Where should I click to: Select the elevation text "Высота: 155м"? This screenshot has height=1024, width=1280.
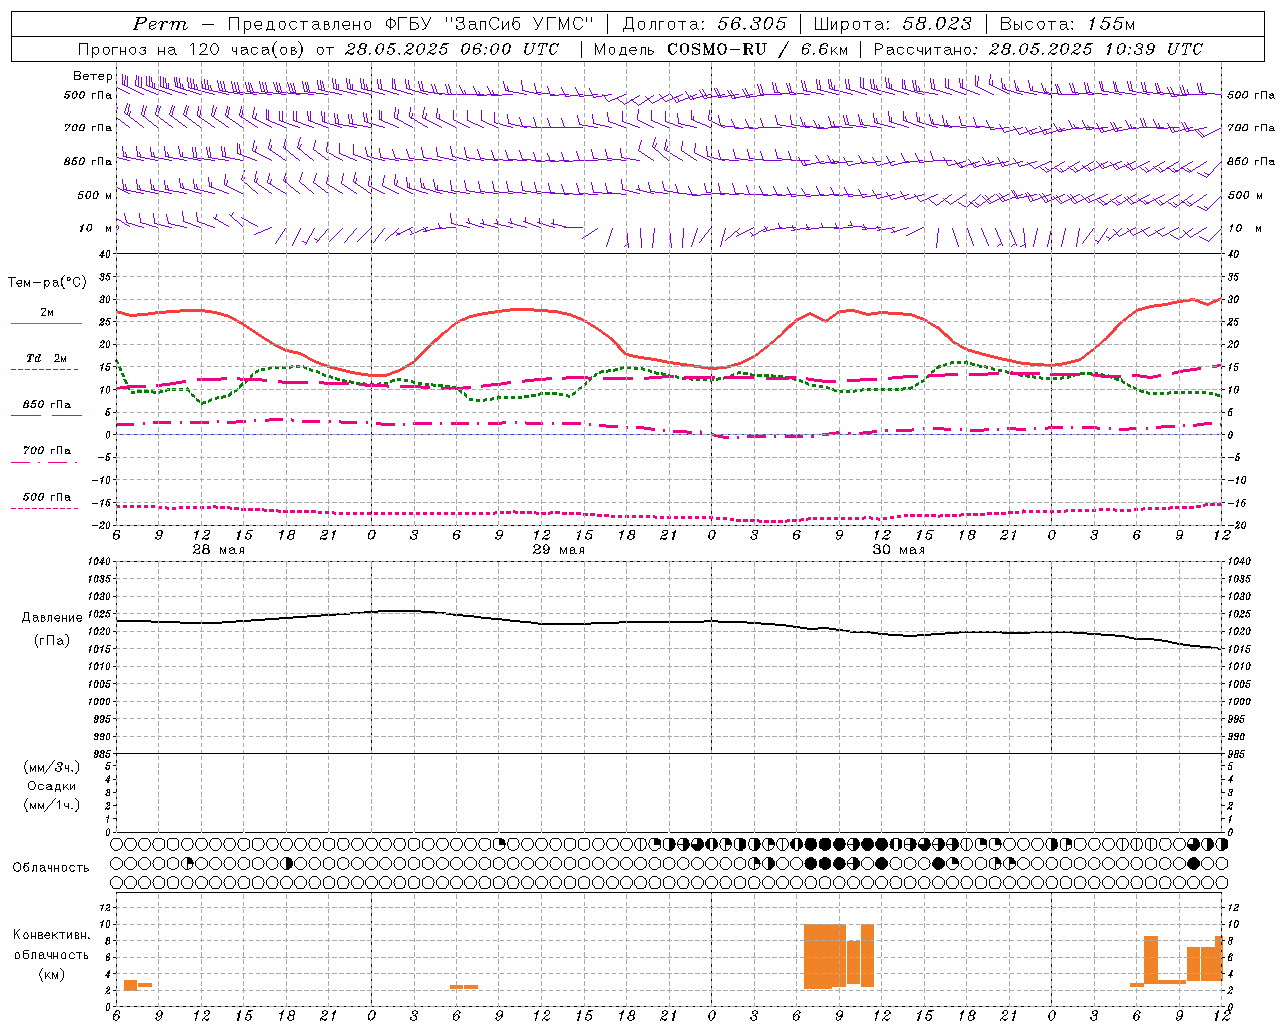coord(1068,24)
